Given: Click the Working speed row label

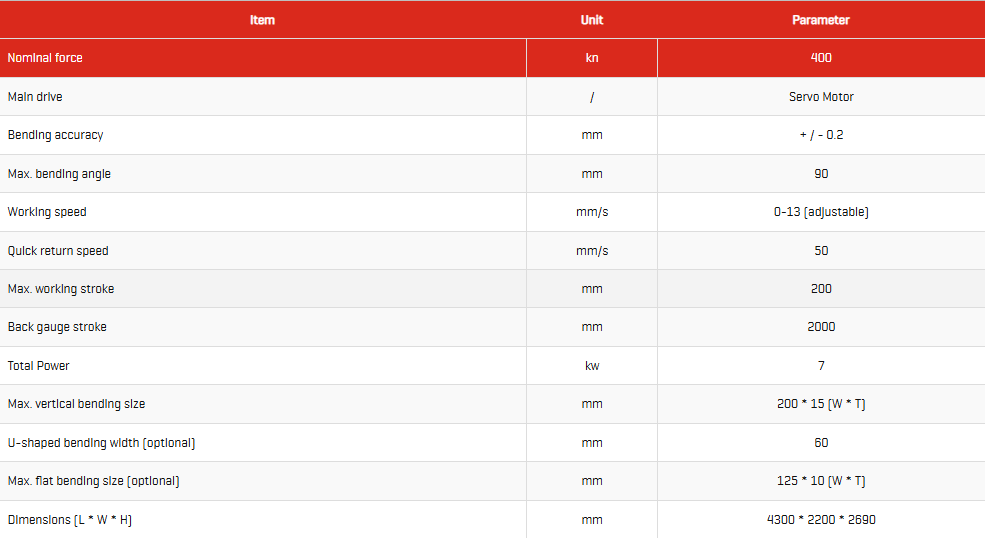Looking at the screenshot, I should point(47,212).
